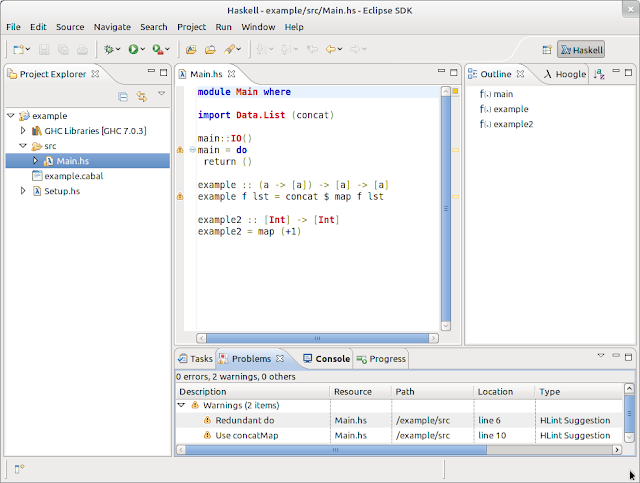This screenshot has height=483, width=640.
Task: Sort Problems by the Description column header
Action: coord(253,392)
